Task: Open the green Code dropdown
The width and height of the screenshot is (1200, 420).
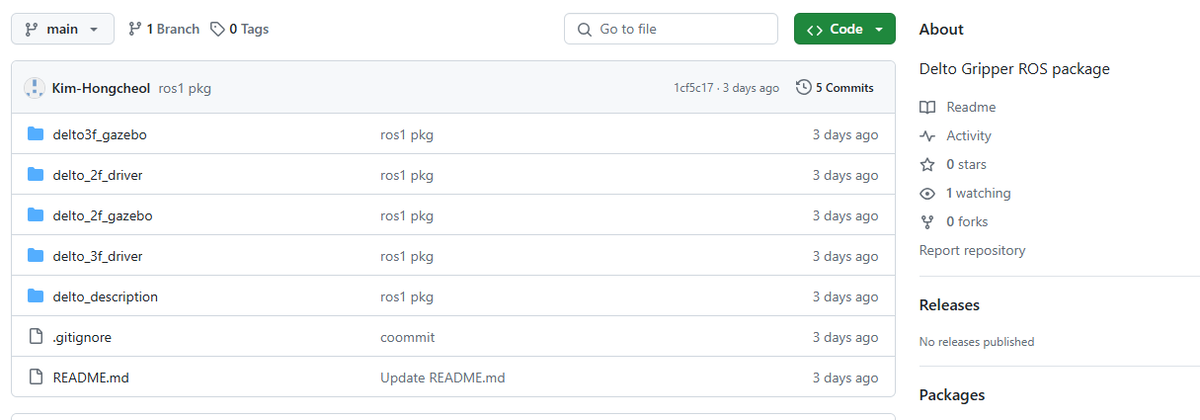Action: [844, 29]
